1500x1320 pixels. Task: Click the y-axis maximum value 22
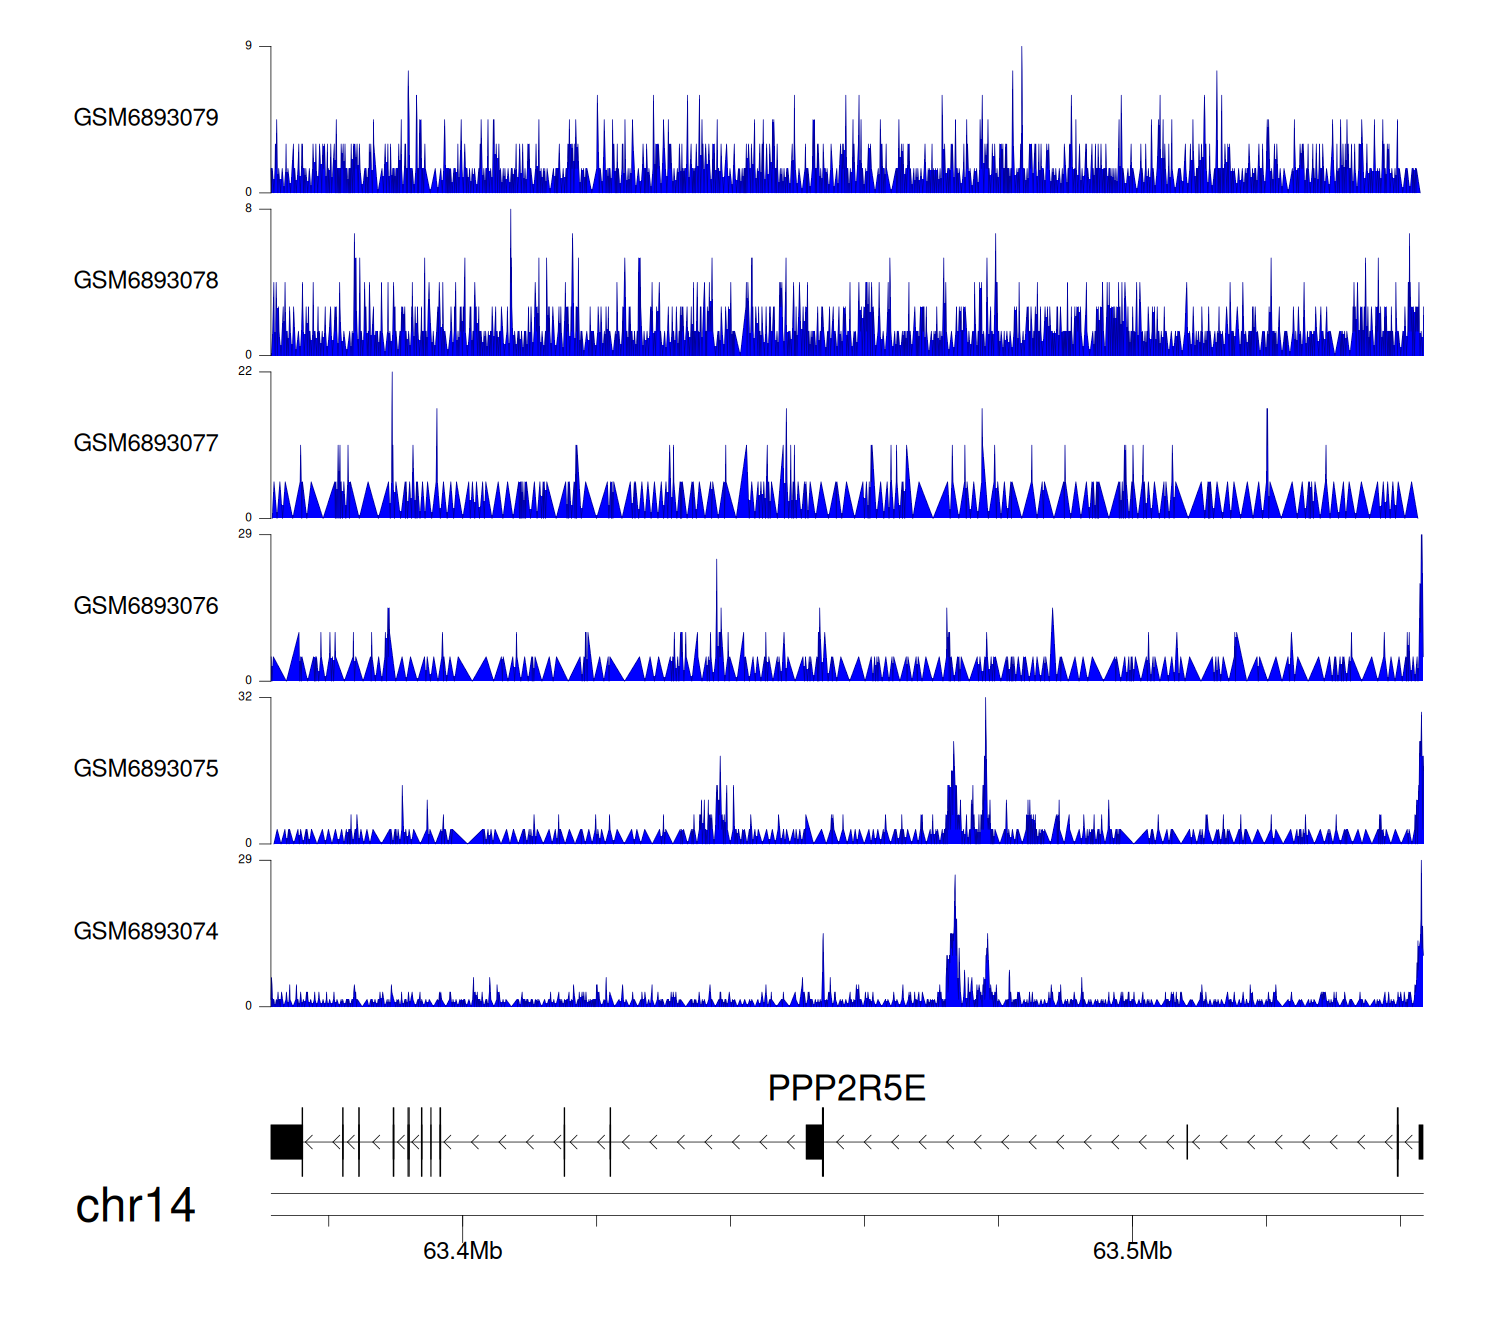pyautogui.click(x=245, y=372)
